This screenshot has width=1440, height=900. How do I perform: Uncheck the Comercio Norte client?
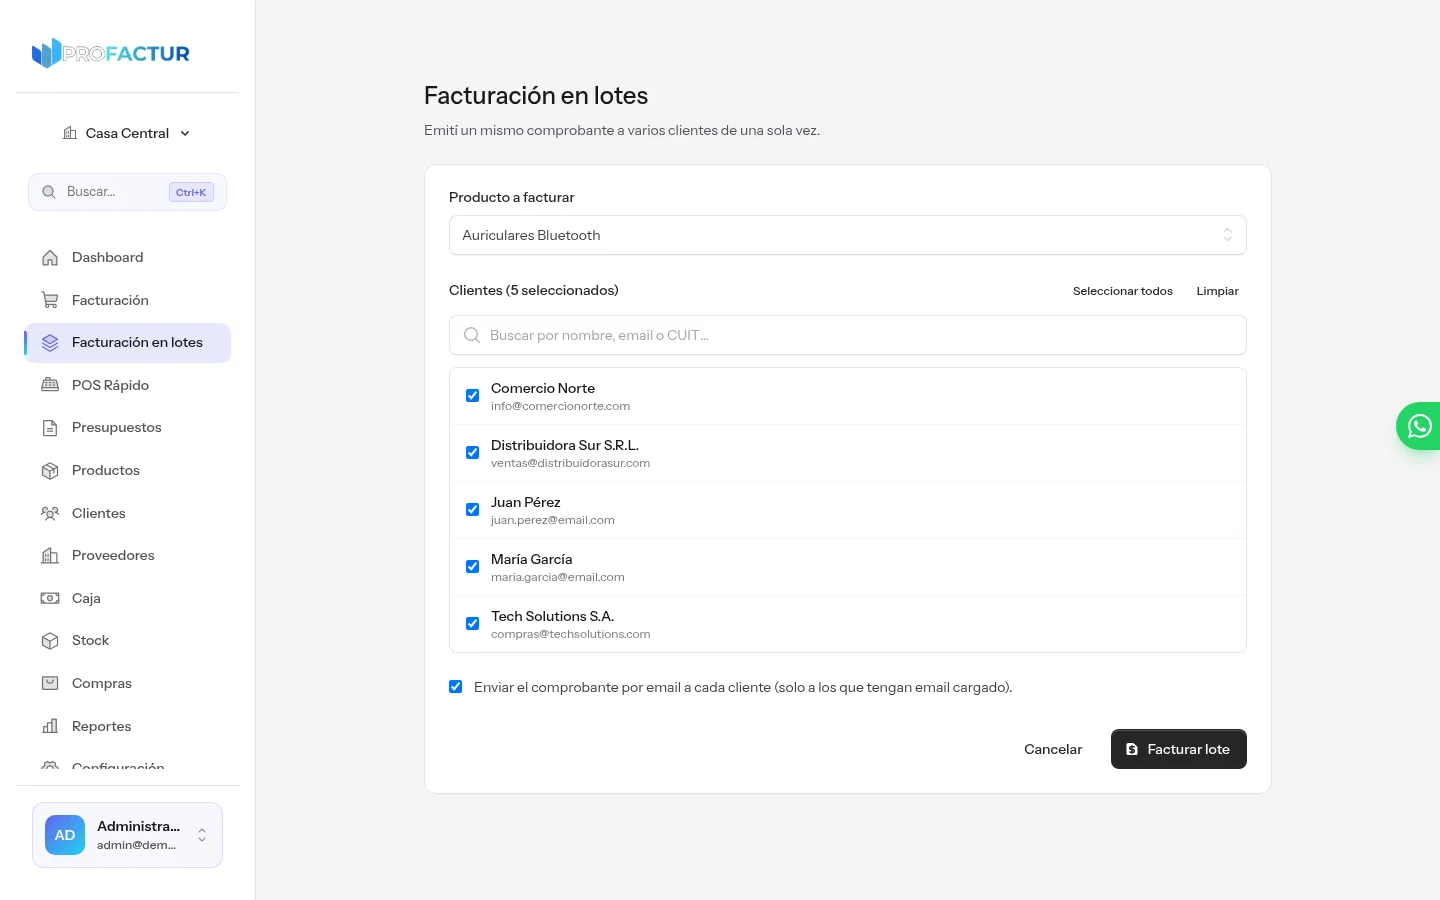click(x=473, y=396)
